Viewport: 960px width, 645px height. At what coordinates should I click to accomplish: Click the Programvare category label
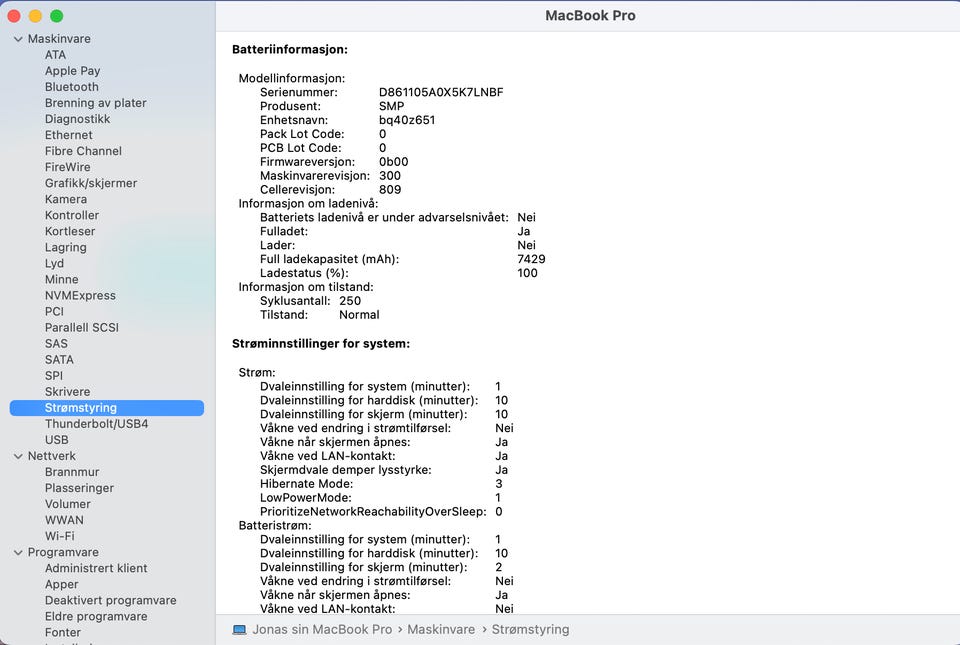[63, 552]
